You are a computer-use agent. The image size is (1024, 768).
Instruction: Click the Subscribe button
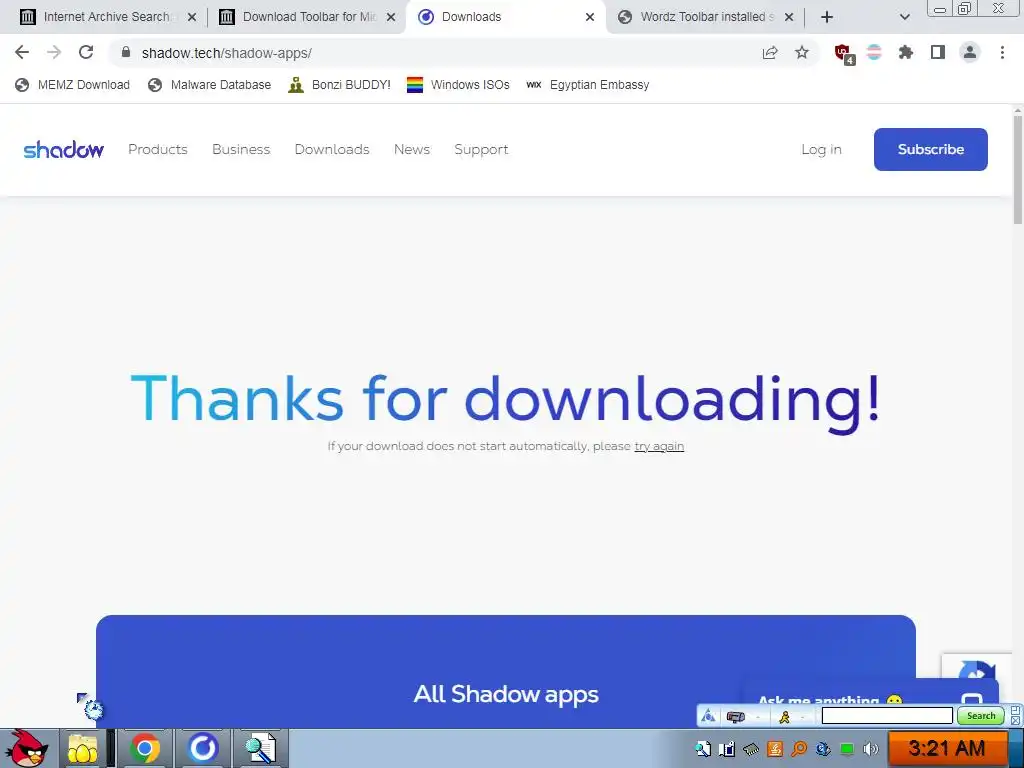[931, 150]
